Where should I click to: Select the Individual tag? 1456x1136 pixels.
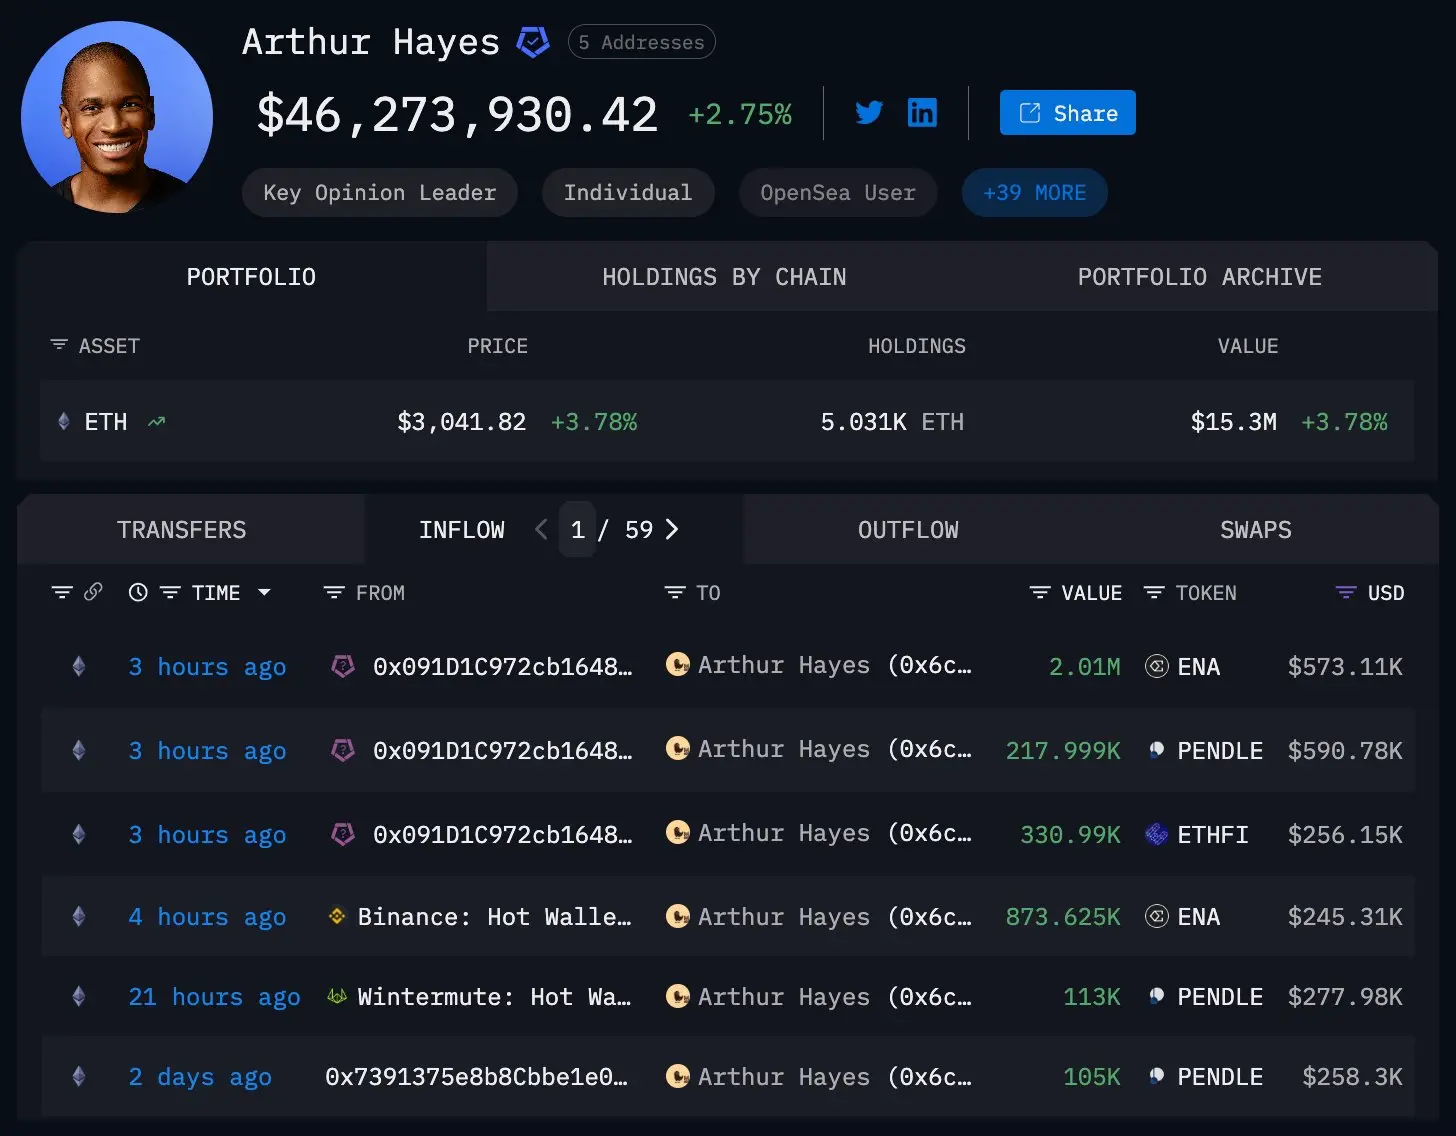point(628,193)
